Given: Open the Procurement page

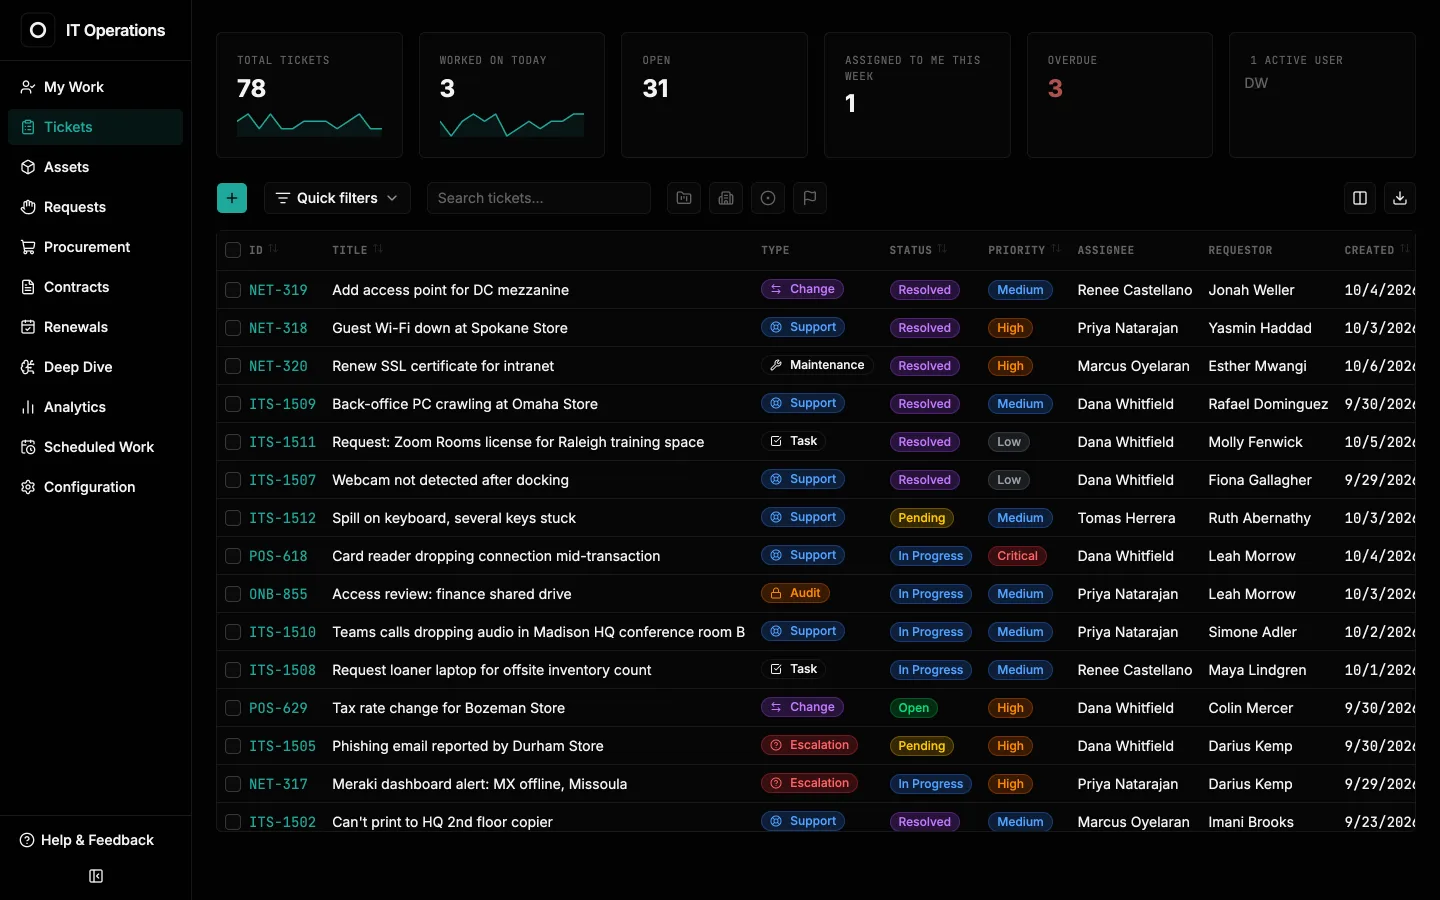Looking at the screenshot, I should [x=95, y=247].
